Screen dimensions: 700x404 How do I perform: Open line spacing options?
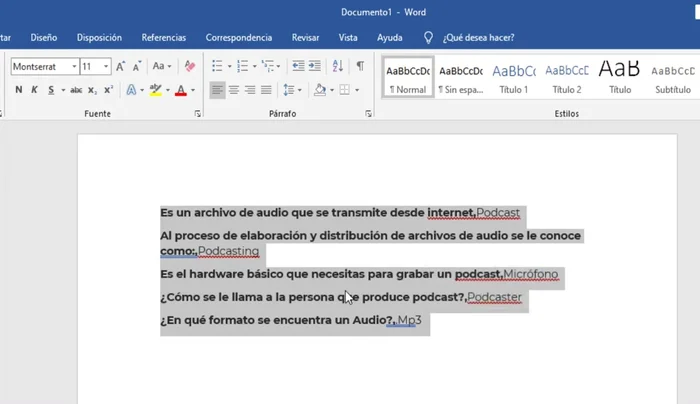292,90
